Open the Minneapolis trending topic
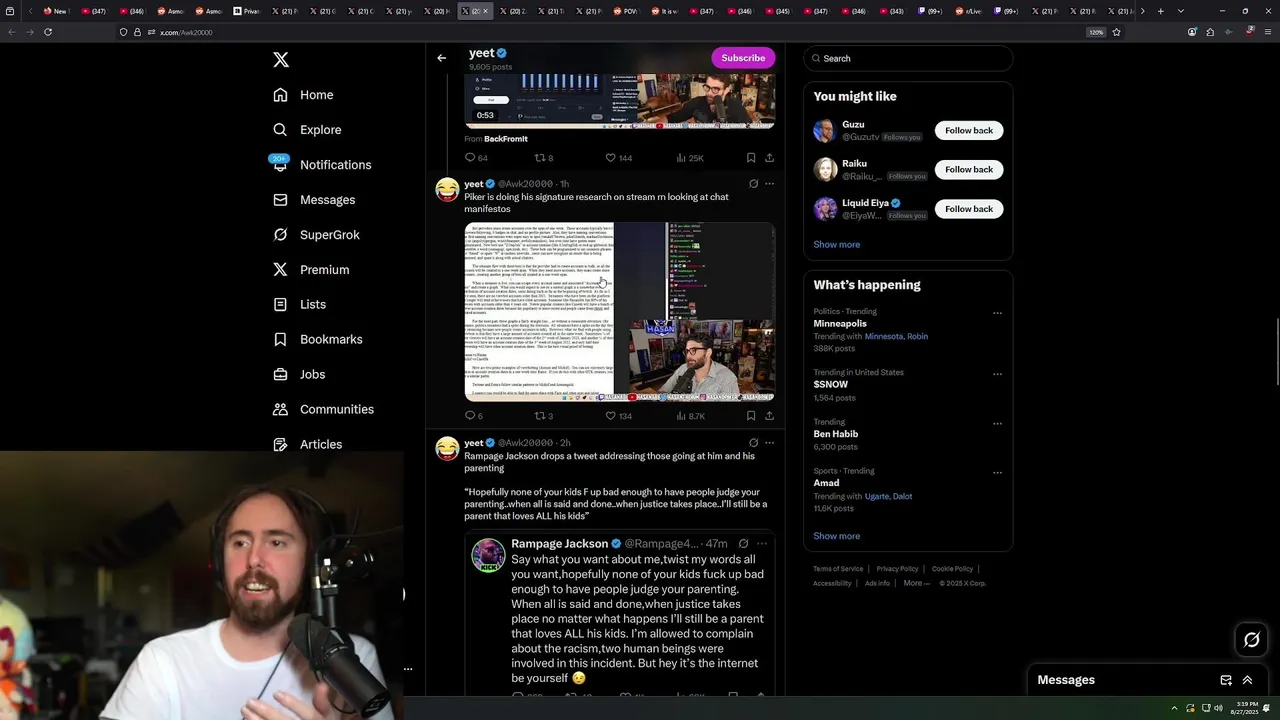The height and width of the screenshot is (720, 1280). click(840, 324)
